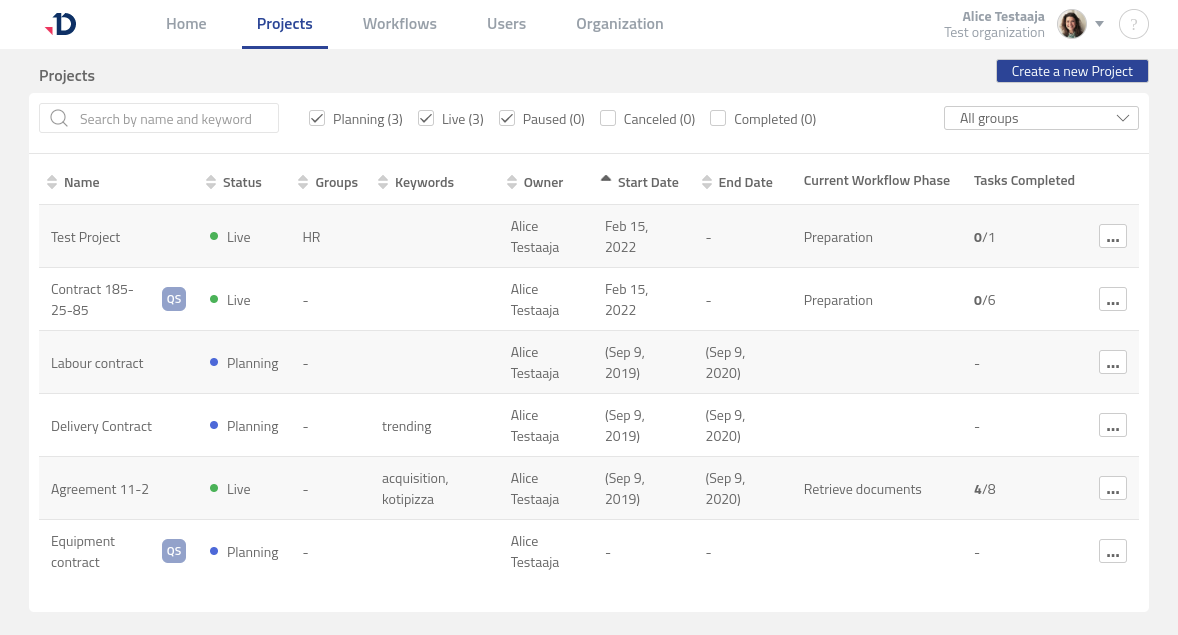Viewport: 1178px width, 635px height.
Task: Enable the Completed (0) filter checkbox
Action: point(718,118)
